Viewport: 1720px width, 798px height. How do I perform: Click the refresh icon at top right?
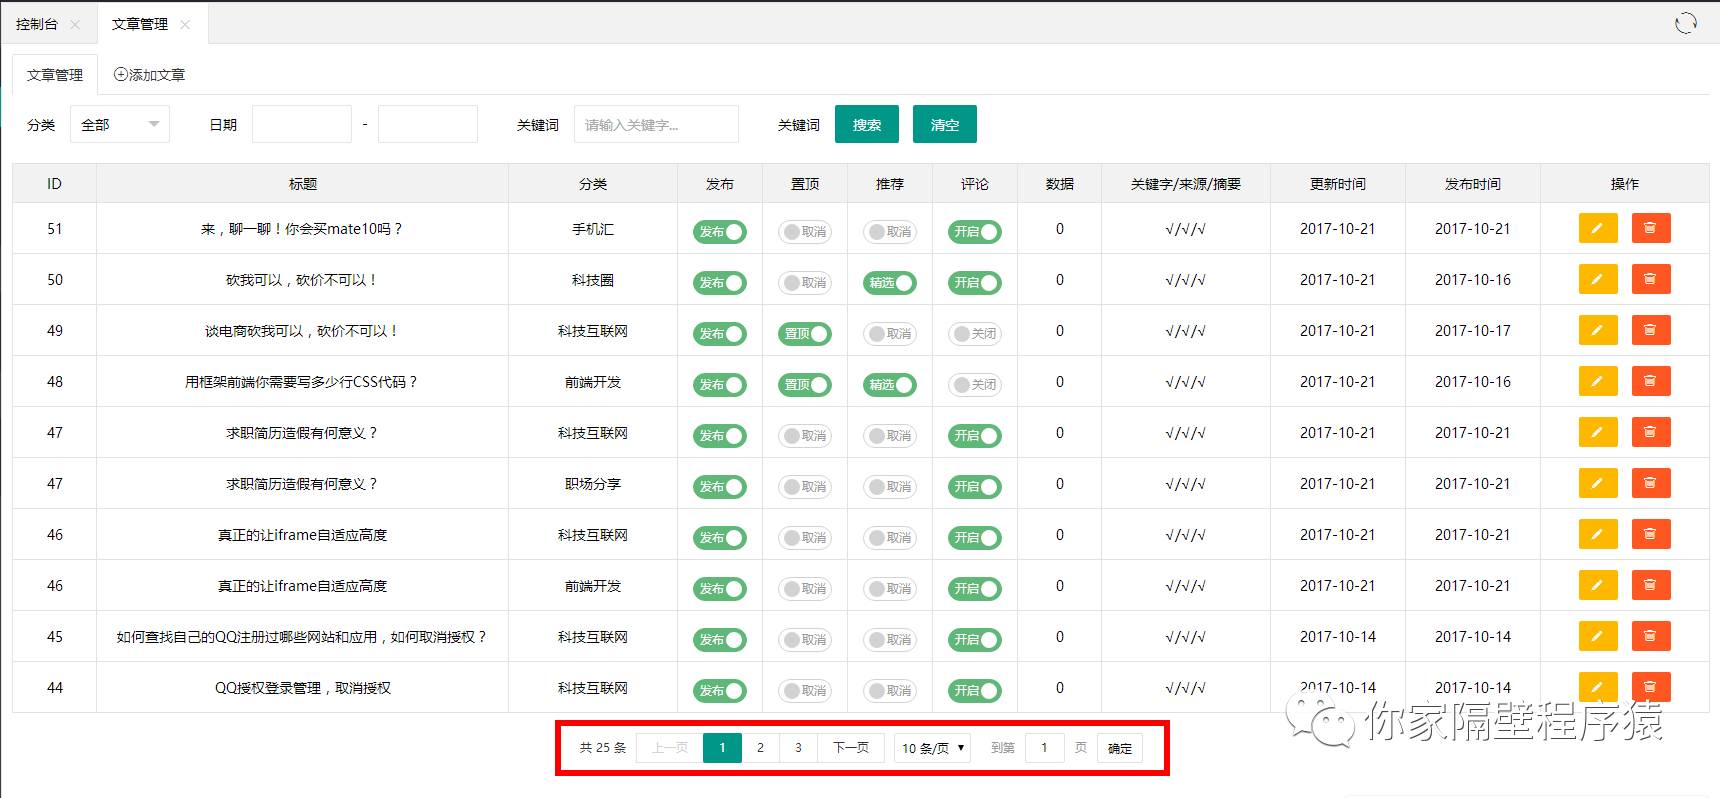tap(1686, 23)
